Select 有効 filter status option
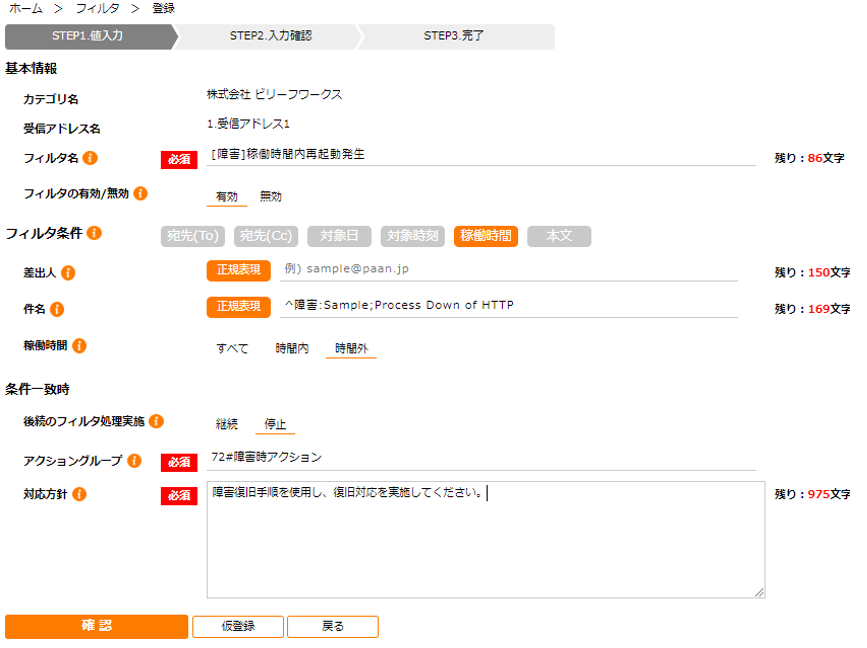 tap(227, 197)
